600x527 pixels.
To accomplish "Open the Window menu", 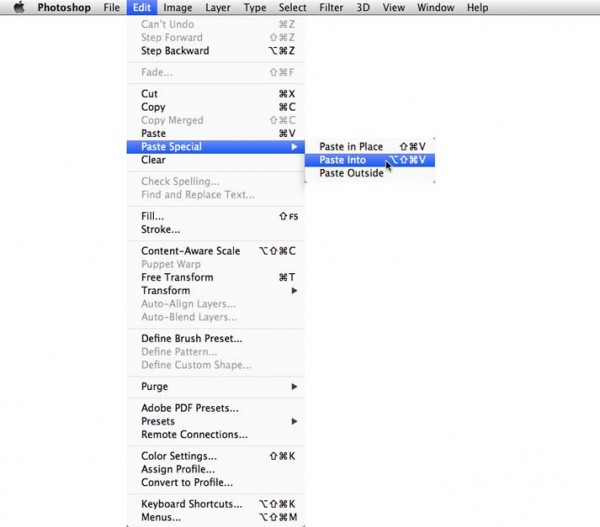I will click(x=437, y=7).
